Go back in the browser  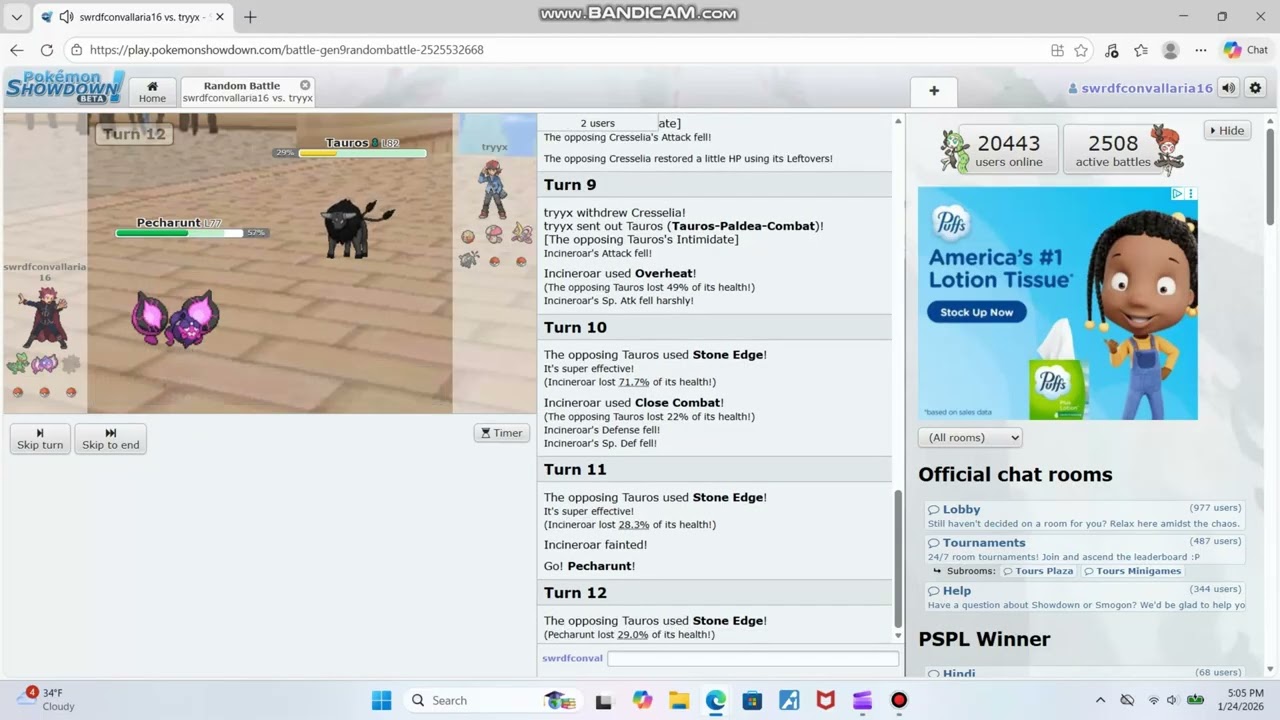pos(17,49)
